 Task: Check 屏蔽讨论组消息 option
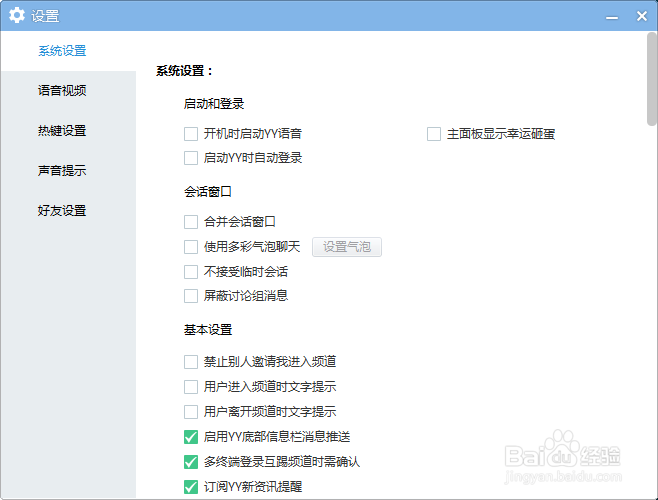coord(191,296)
